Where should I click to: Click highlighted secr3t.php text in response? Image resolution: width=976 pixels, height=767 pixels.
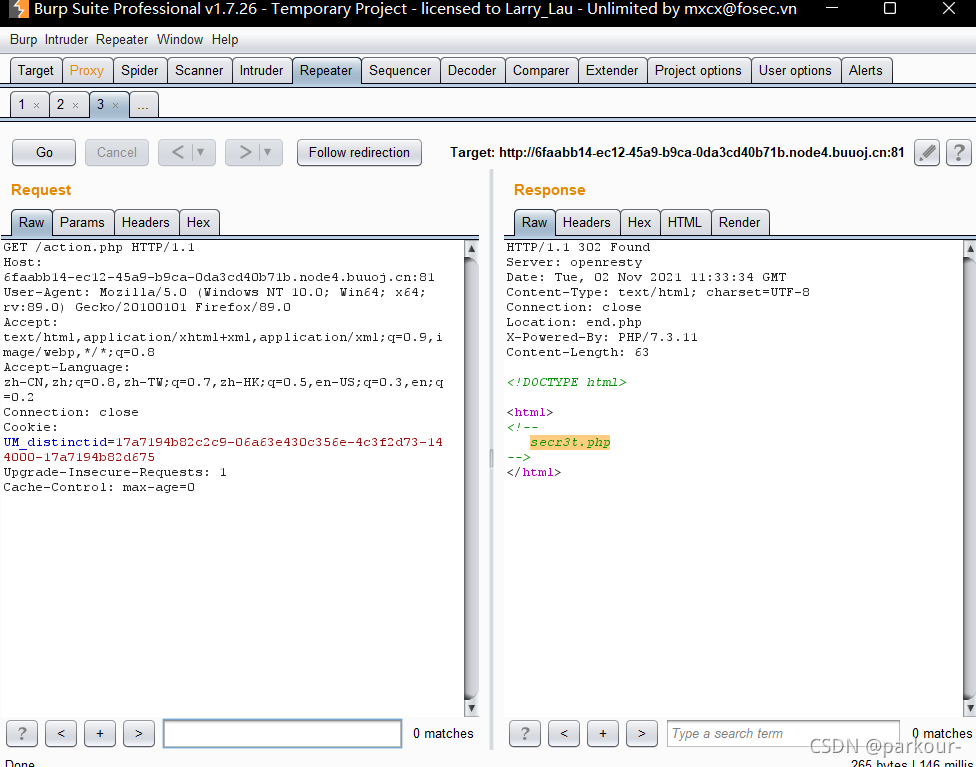pyautogui.click(x=570, y=442)
